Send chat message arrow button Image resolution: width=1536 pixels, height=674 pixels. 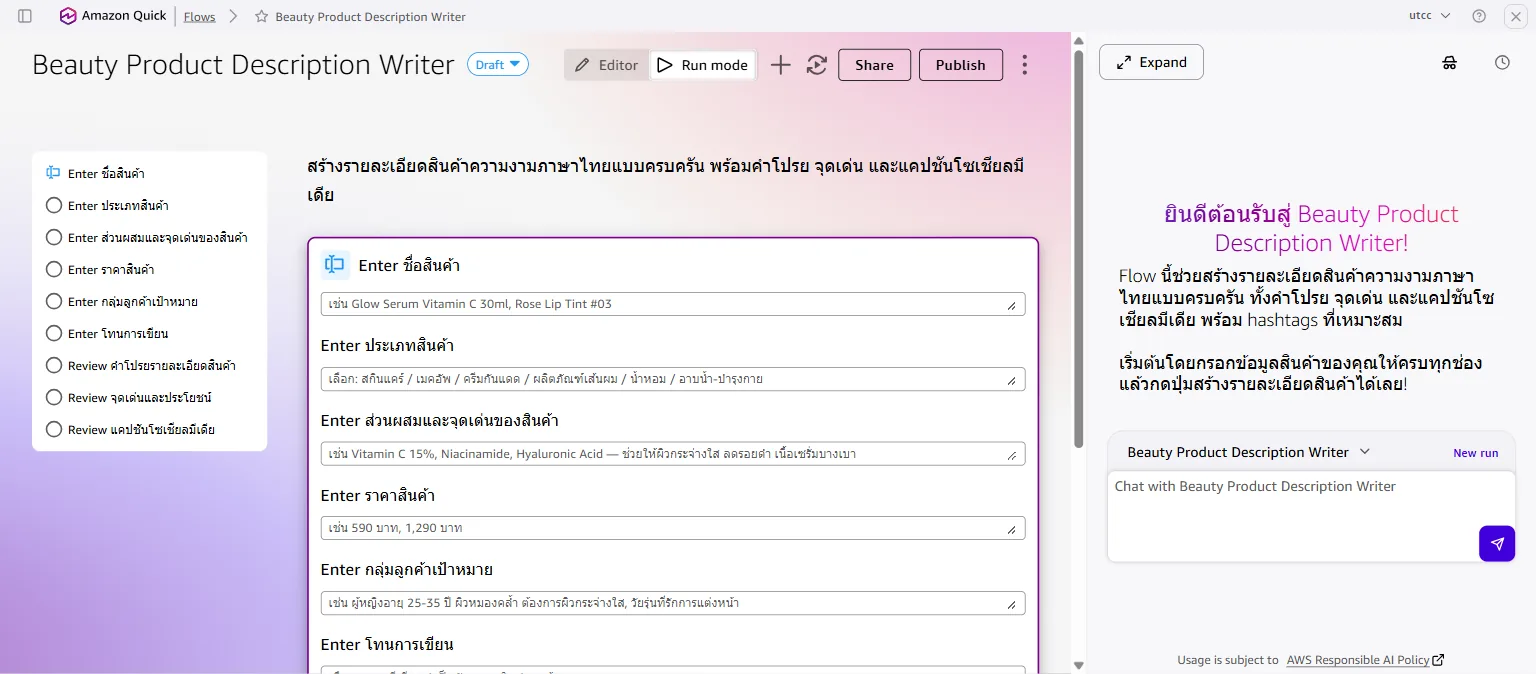pyautogui.click(x=1497, y=544)
